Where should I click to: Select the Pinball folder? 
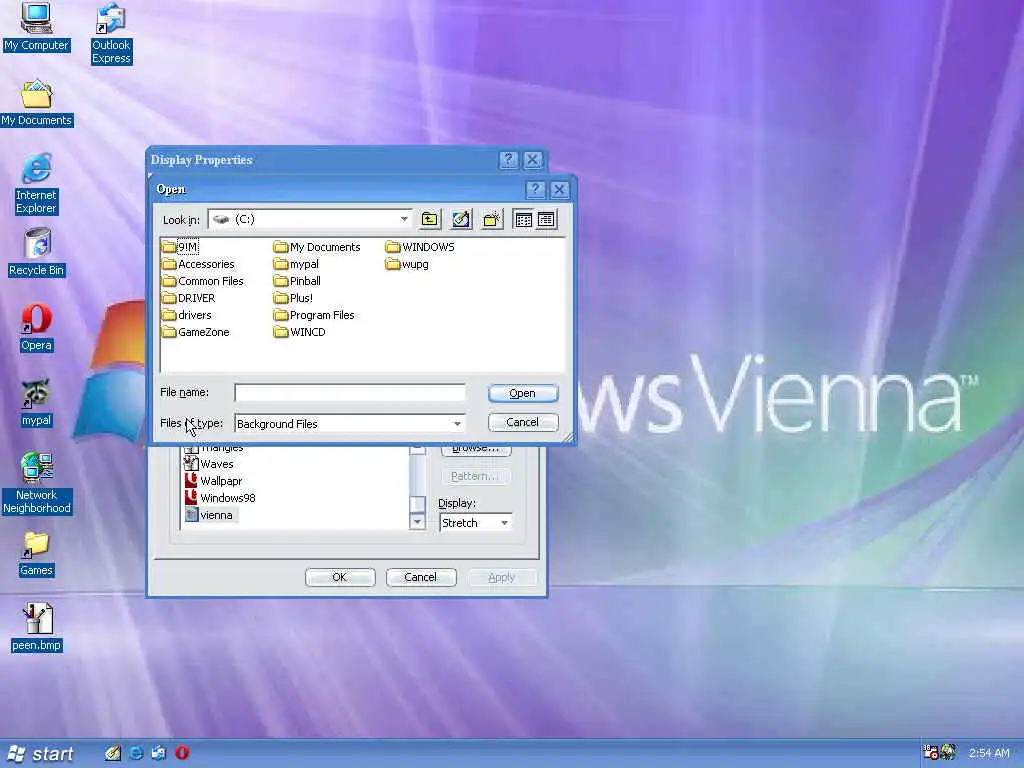(297, 281)
